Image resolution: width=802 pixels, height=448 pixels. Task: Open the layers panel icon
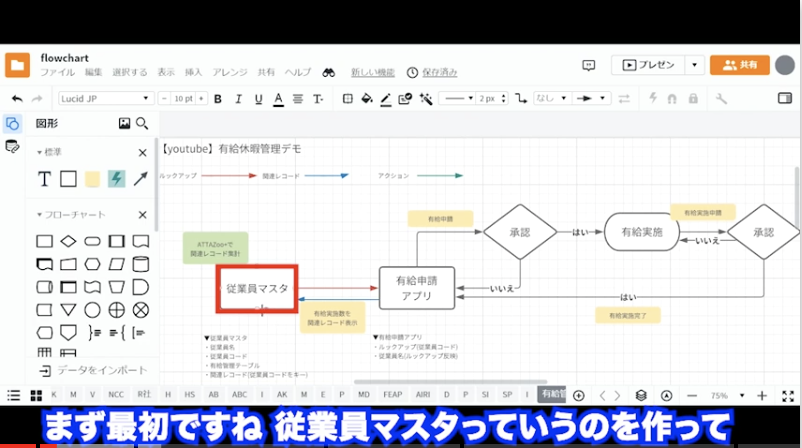coord(641,395)
